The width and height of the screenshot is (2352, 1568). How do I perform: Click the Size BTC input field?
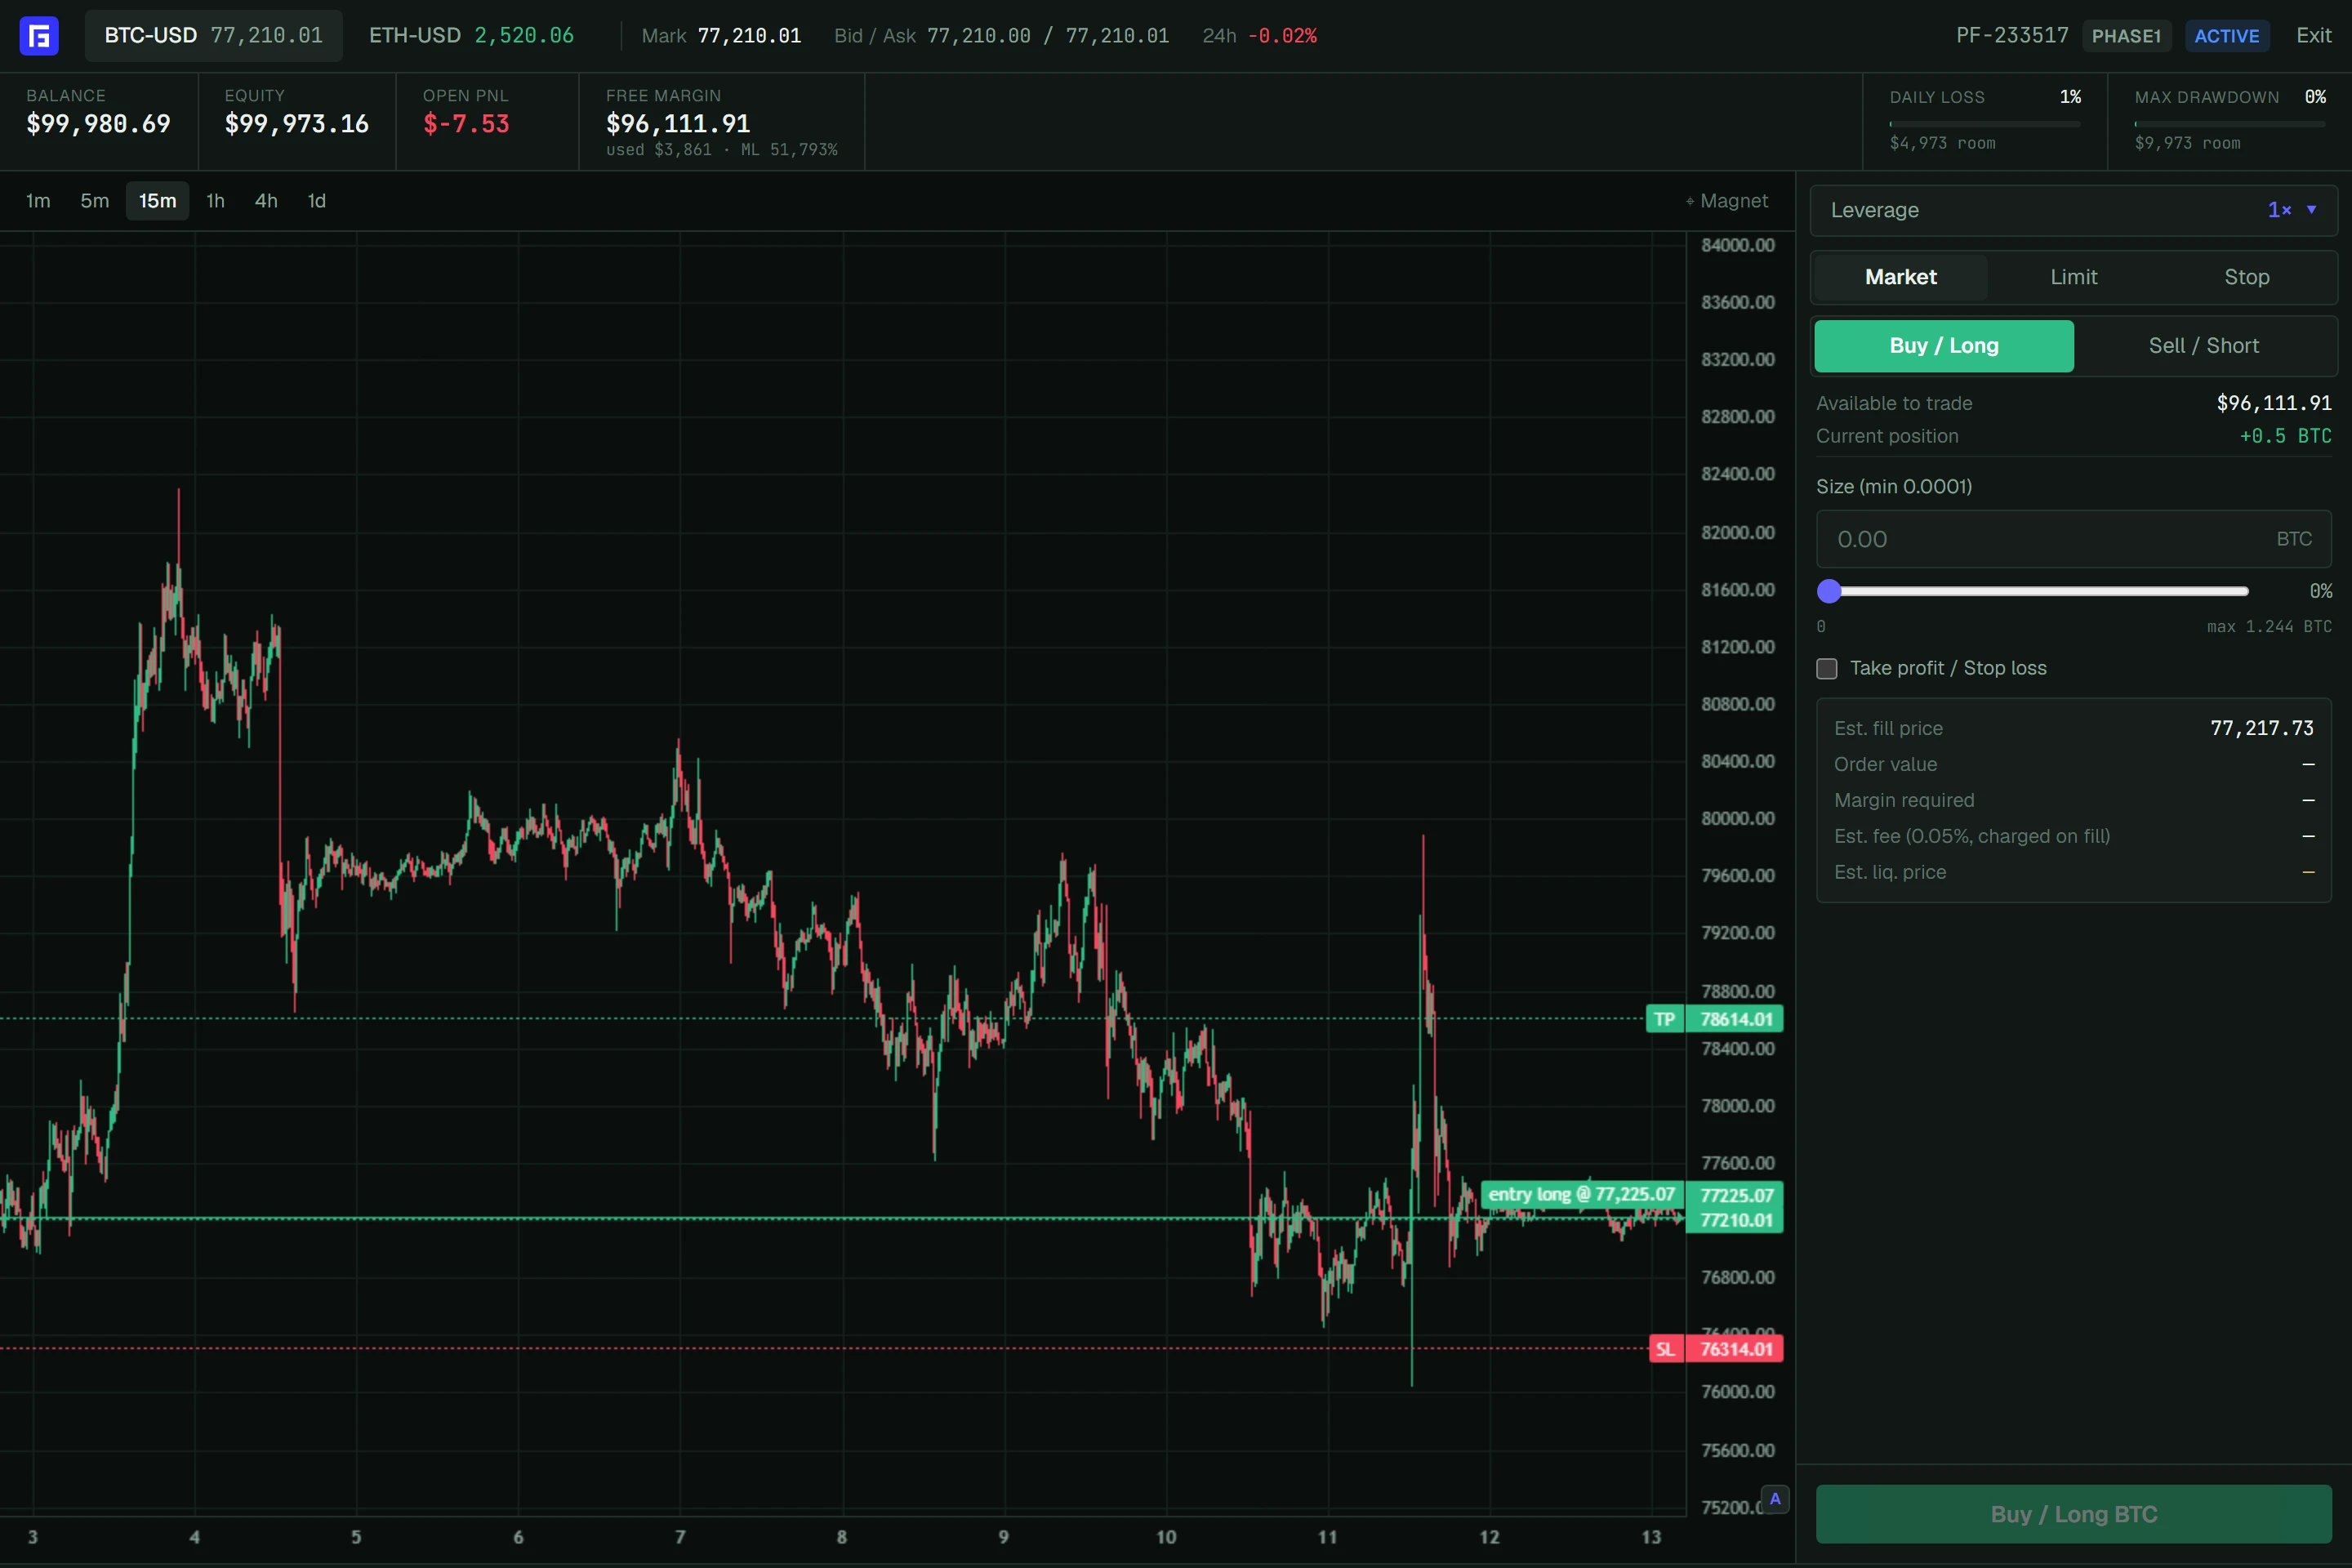[2074, 539]
